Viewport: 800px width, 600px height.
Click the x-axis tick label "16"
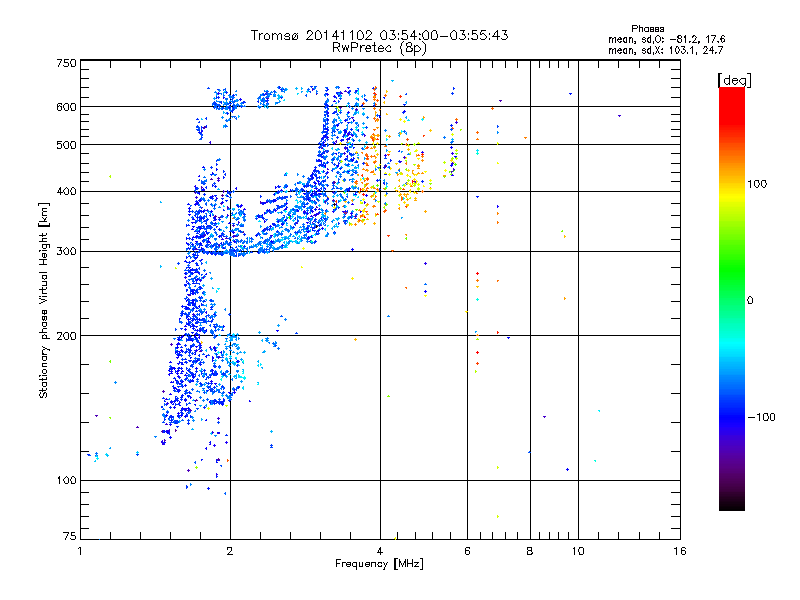click(x=680, y=551)
